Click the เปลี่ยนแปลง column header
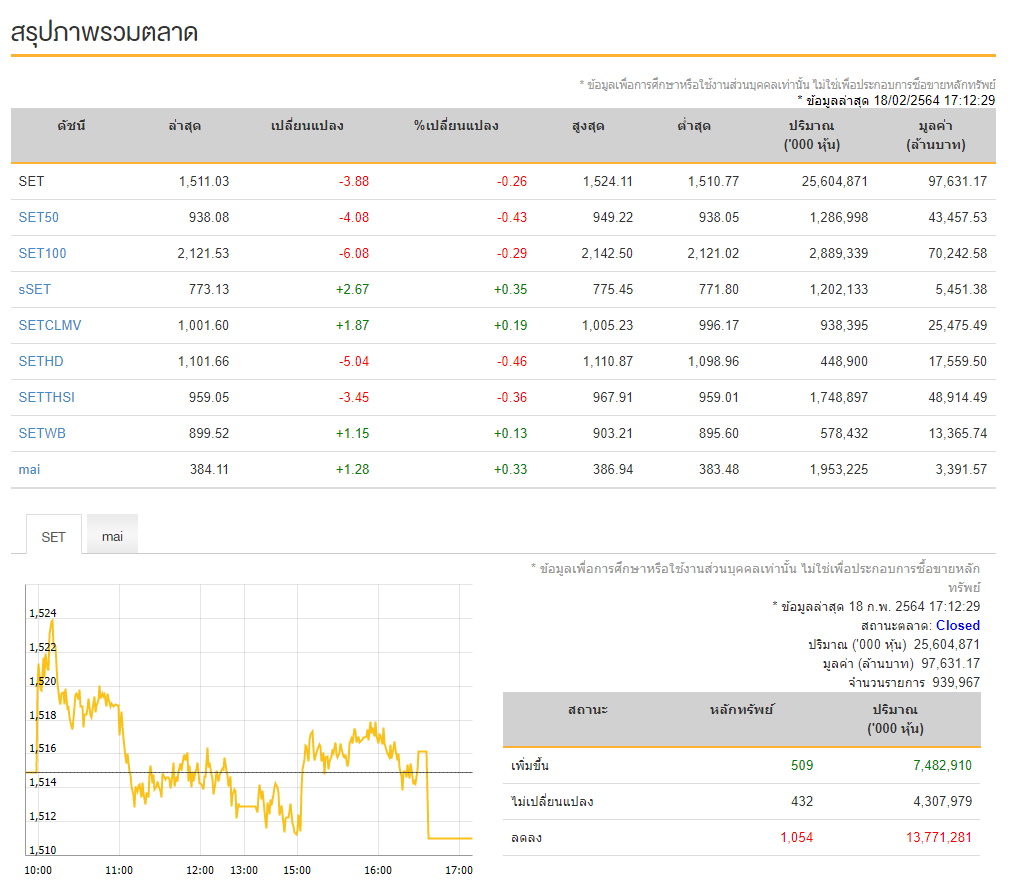The width and height of the screenshot is (1014, 895). tap(307, 125)
